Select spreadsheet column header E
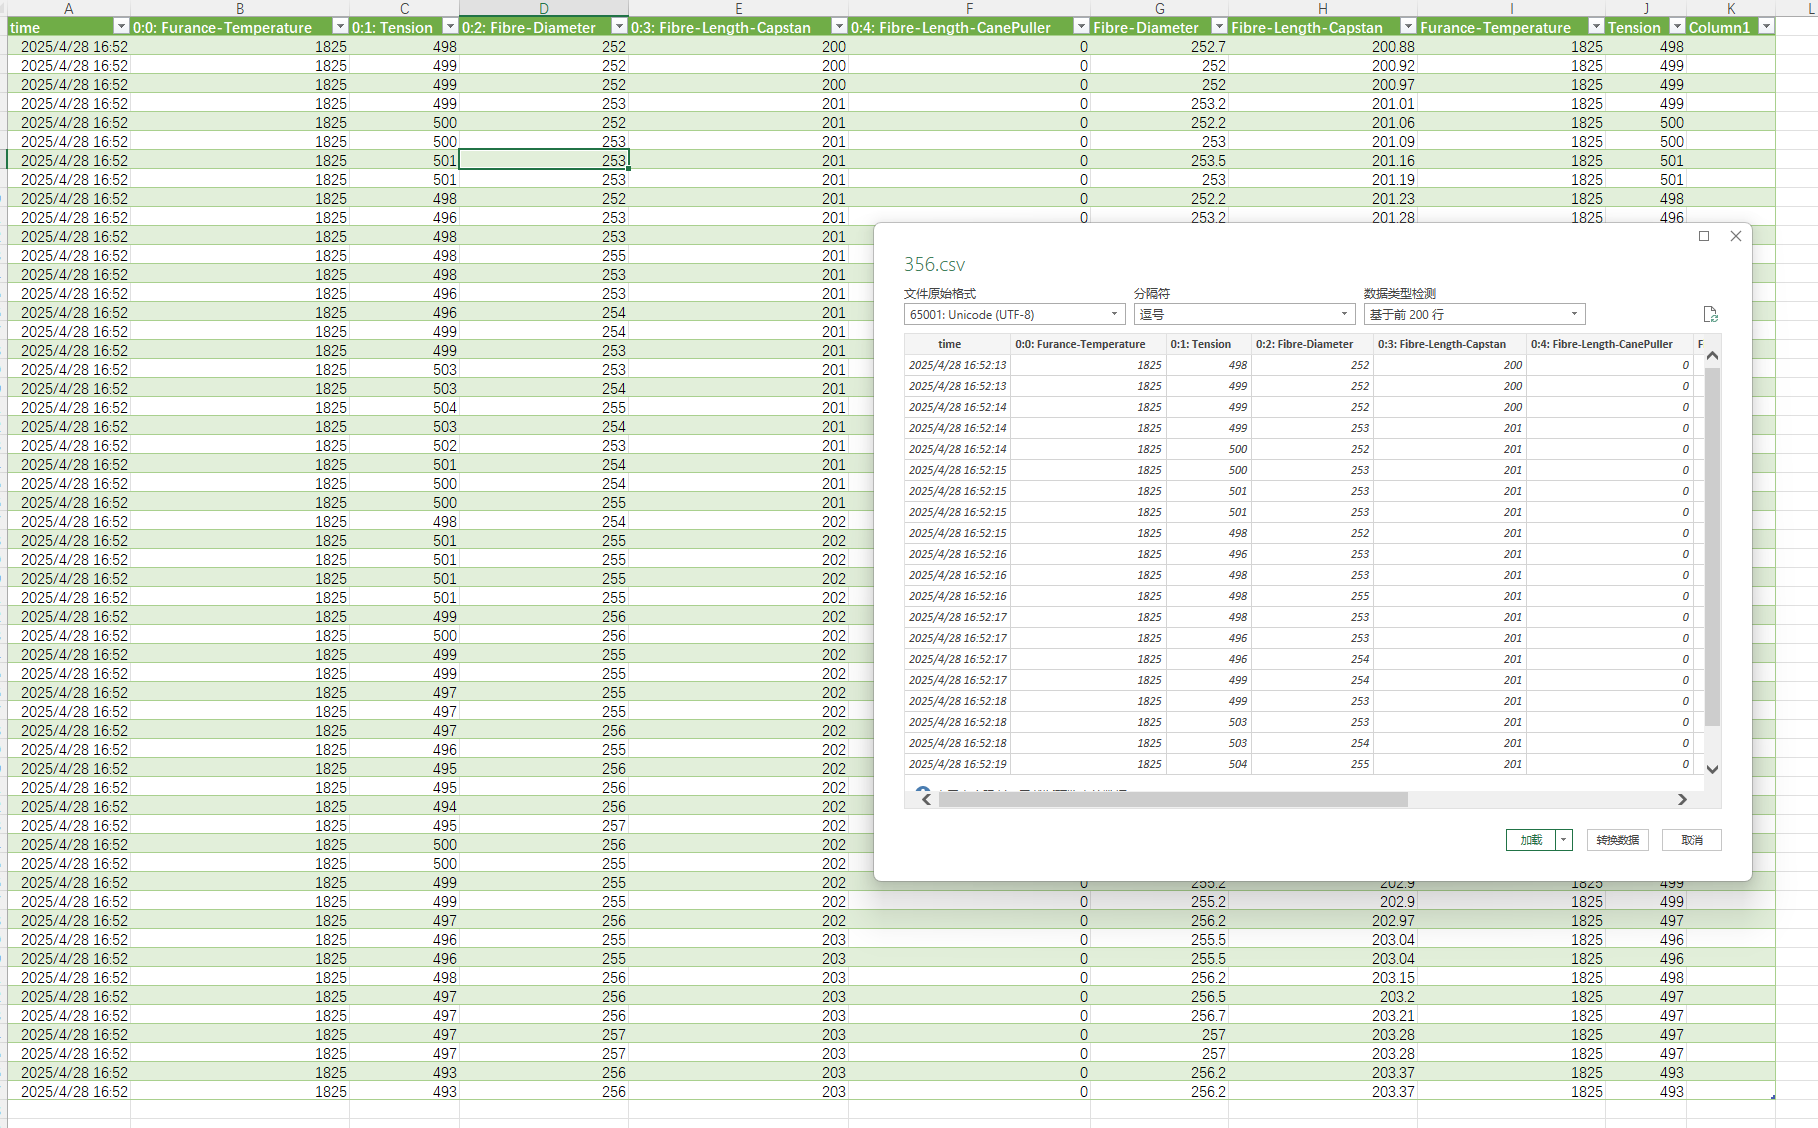This screenshot has width=1818, height=1128. click(x=739, y=8)
